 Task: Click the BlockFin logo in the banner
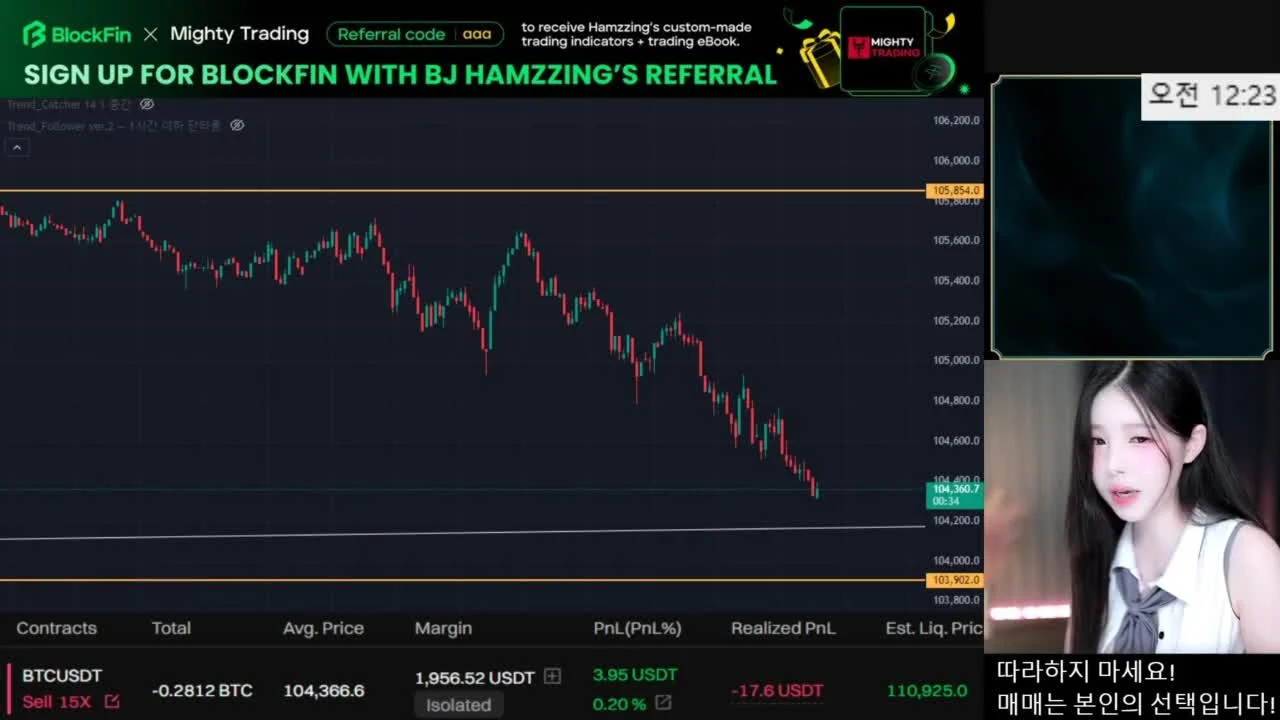click(76, 34)
